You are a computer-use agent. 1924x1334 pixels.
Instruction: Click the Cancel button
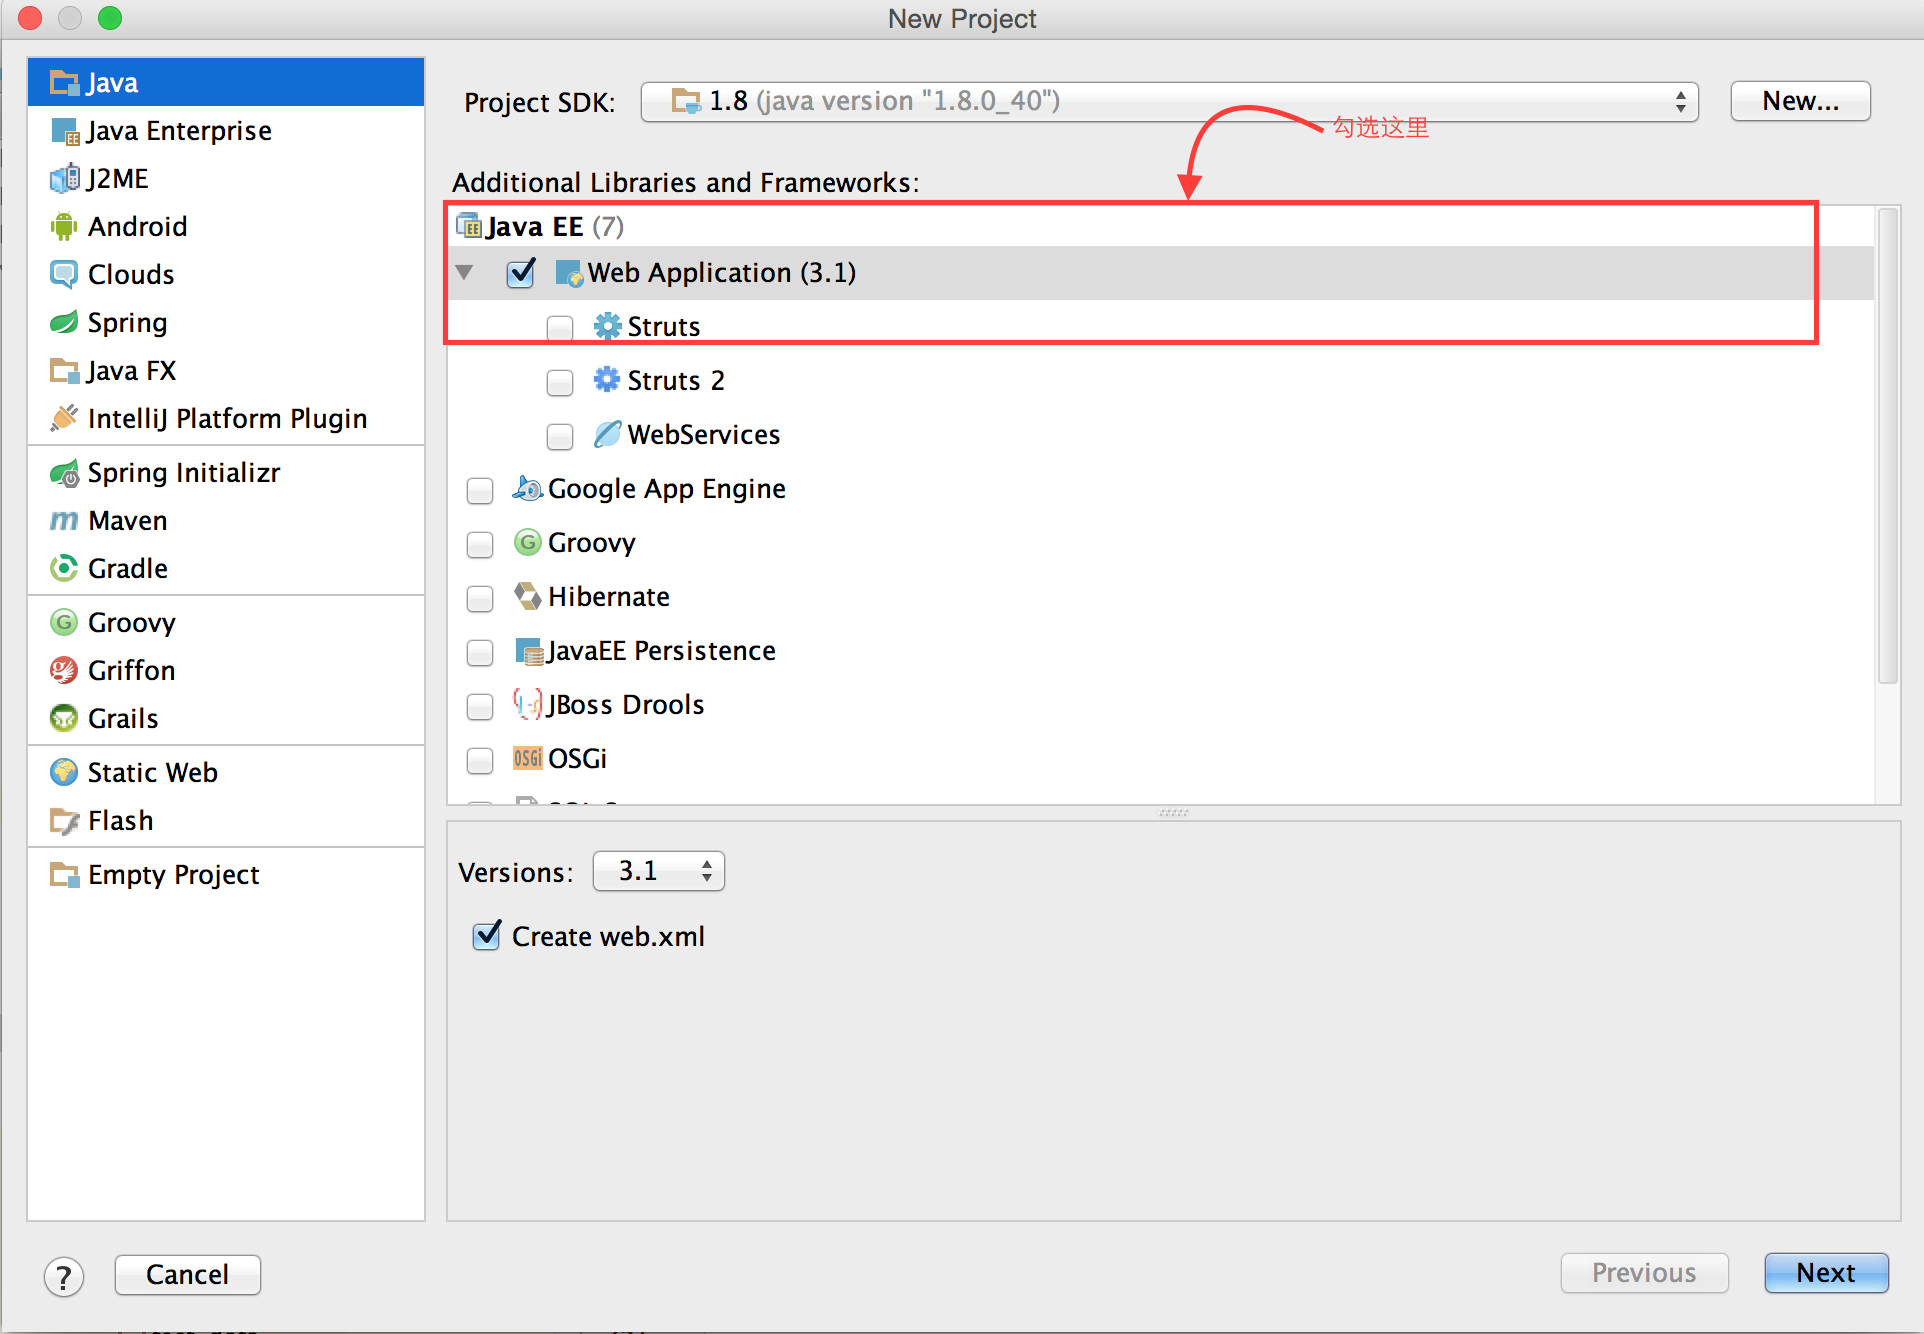pyautogui.click(x=188, y=1275)
